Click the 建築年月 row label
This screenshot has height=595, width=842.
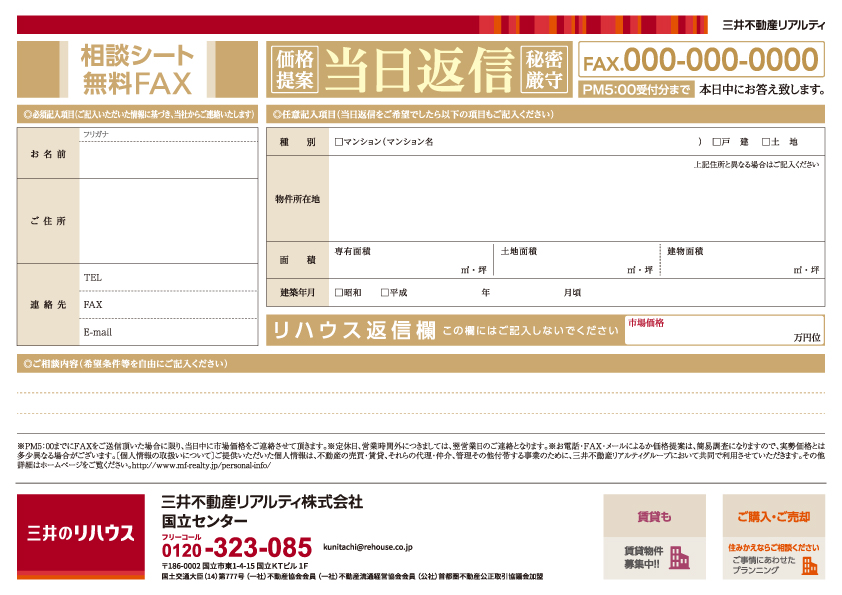coord(297,293)
